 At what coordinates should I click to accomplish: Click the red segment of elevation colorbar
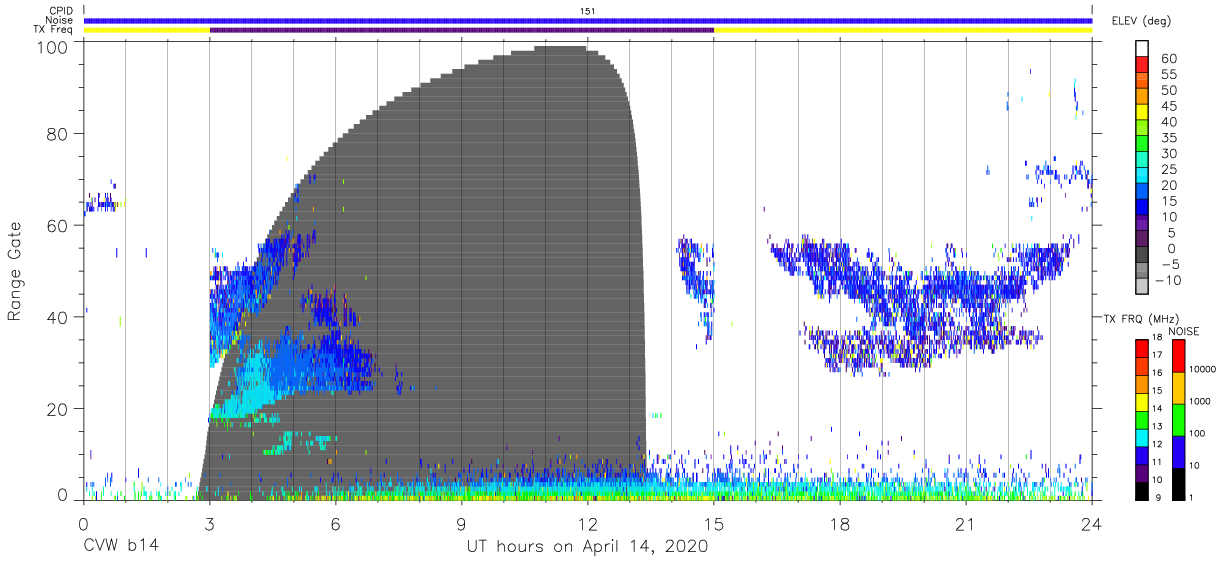[x=1142, y=63]
